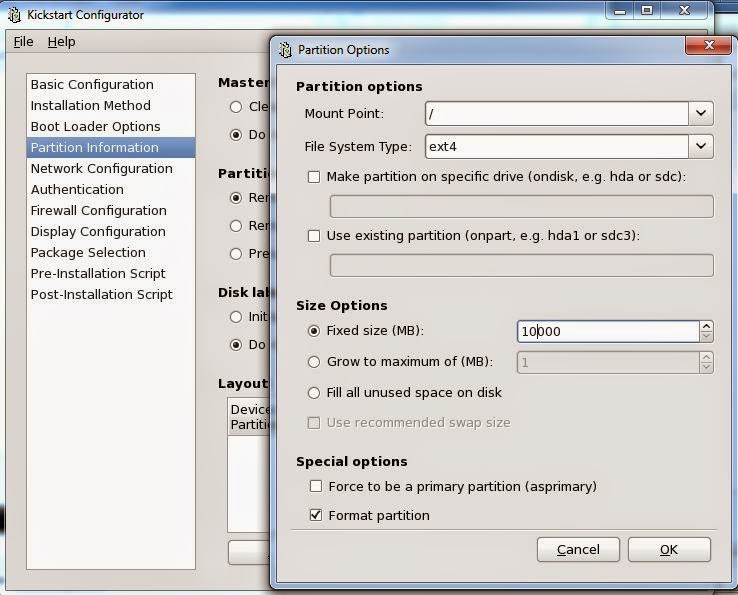Maximize the Kickstart Configurator window

(x=647, y=10)
